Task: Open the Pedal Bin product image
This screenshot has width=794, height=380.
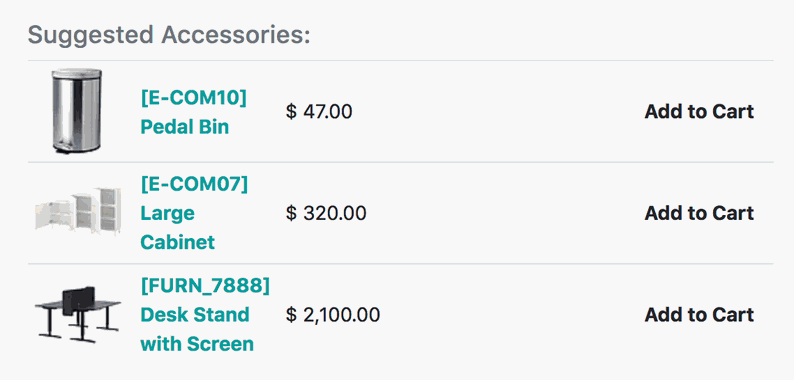Action: [77, 111]
